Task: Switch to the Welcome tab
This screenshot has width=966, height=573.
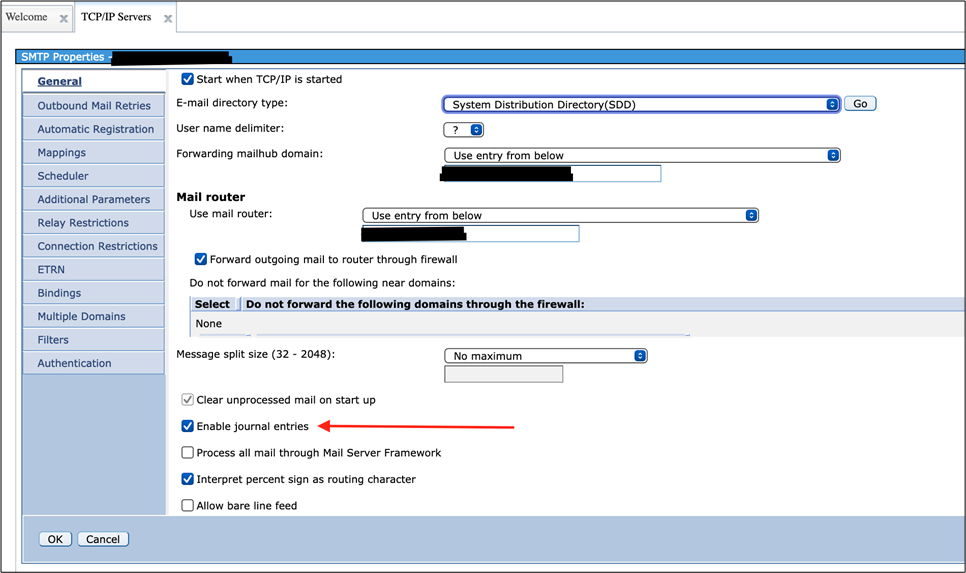Action: [x=27, y=17]
